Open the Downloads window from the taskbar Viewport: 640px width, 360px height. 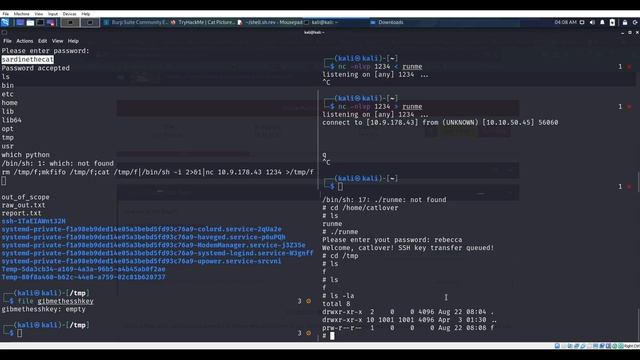pos(387,22)
